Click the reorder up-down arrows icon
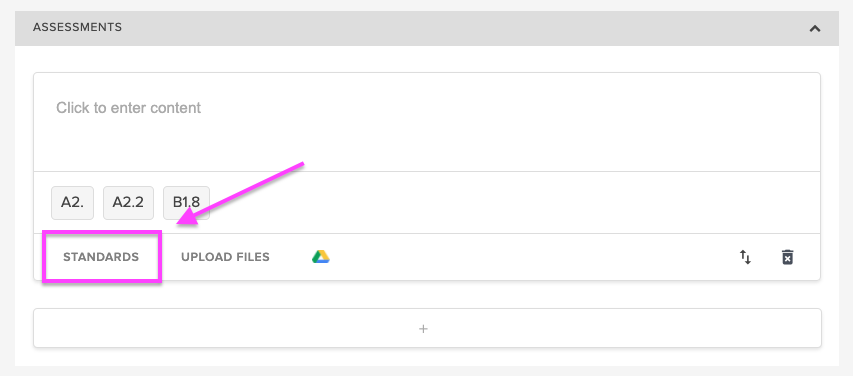Viewport: 853px width, 376px height. click(745, 257)
